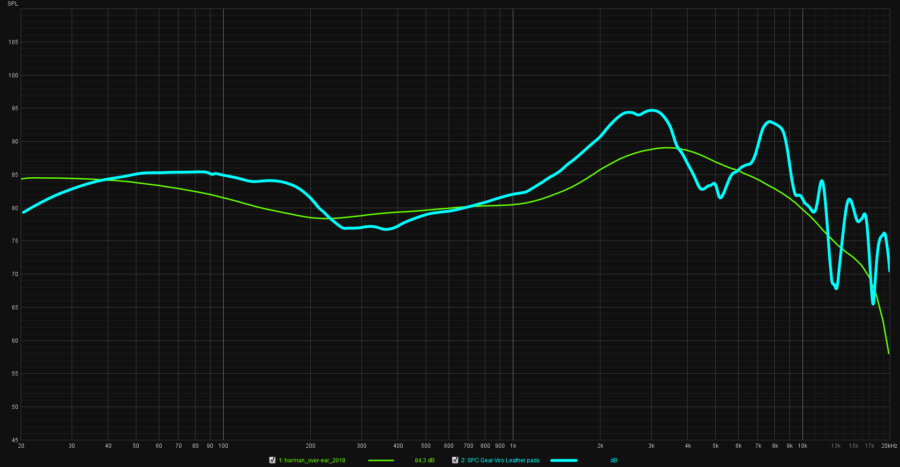Screen dimensions: 900x467
Task: Click the 85 SPL axis value
Action: (x=15, y=175)
